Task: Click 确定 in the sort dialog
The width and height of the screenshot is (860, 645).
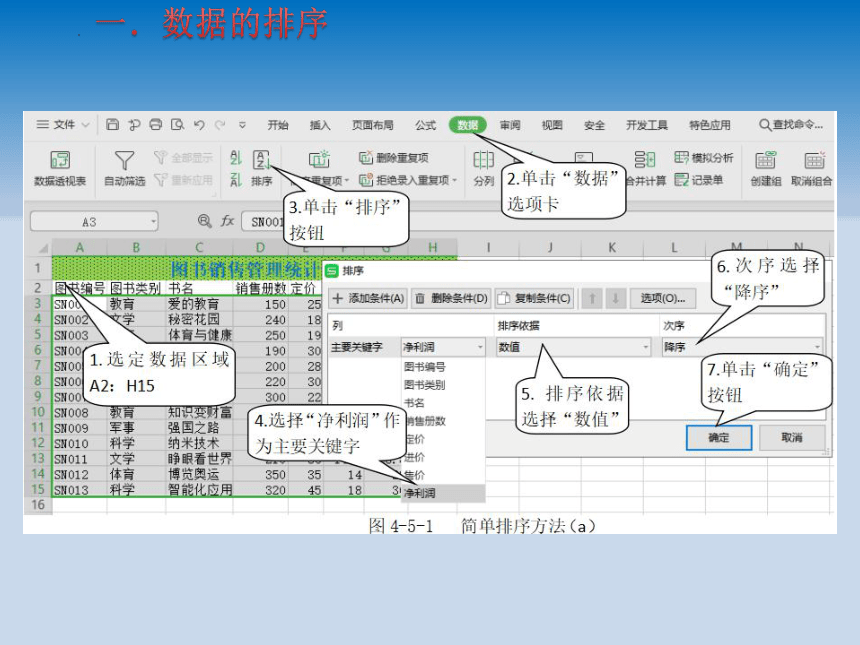Action: [x=718, y=438]
